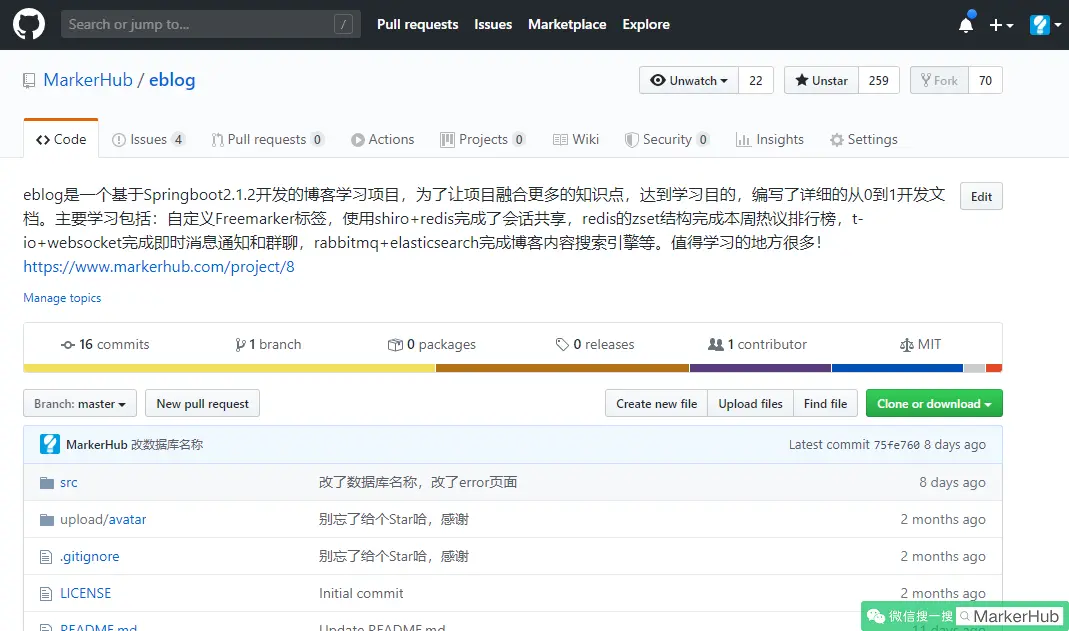Open markerhub.com/project/8 link
The image size is (1069, 631).
coord(159,266)
